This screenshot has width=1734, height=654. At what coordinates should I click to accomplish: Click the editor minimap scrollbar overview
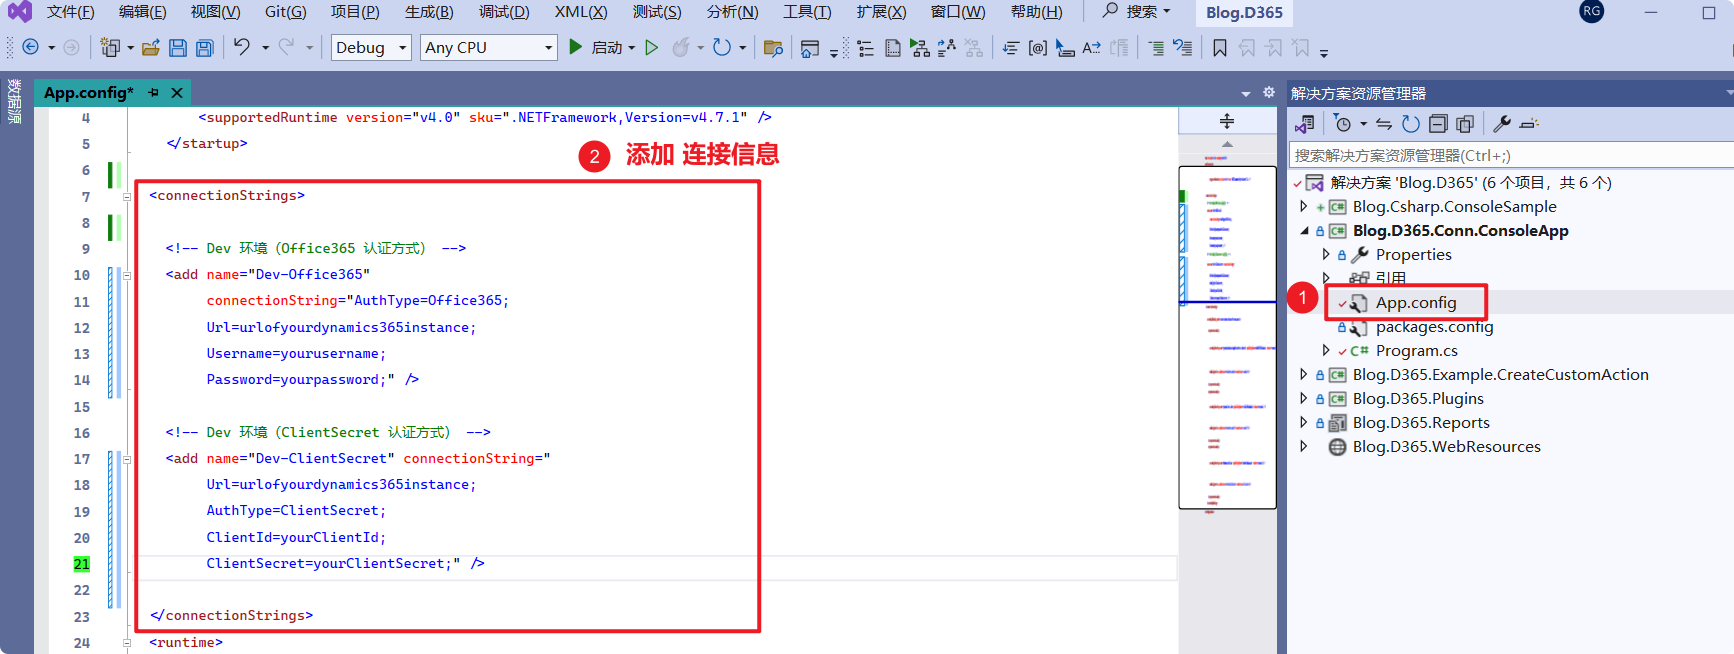(1227, 337)
